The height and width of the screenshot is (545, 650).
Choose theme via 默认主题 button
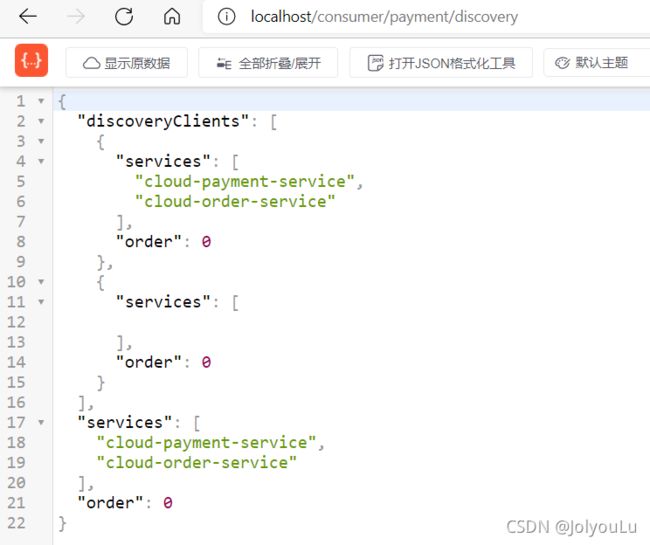click(x=597, y=63)
